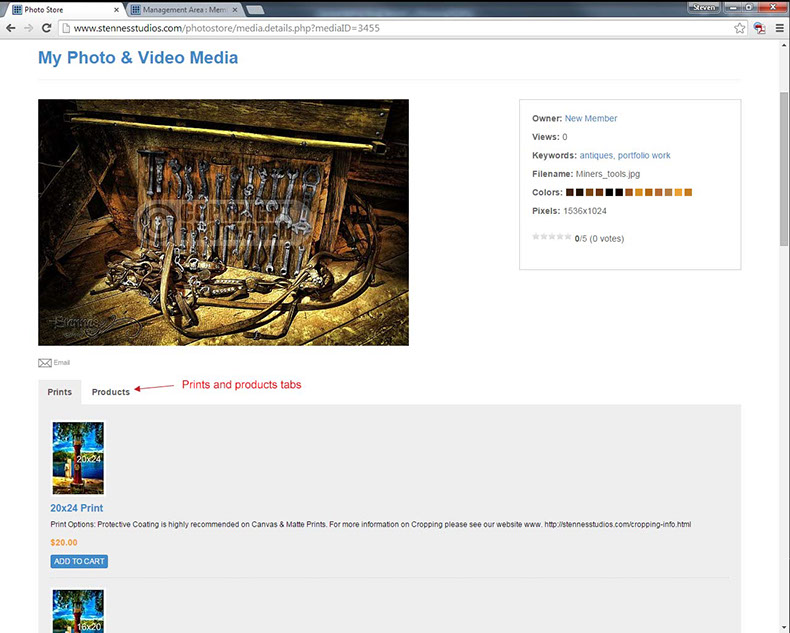Open a new browser tab
The height and width of the screenshot is (633, 790).
point(255,10)
